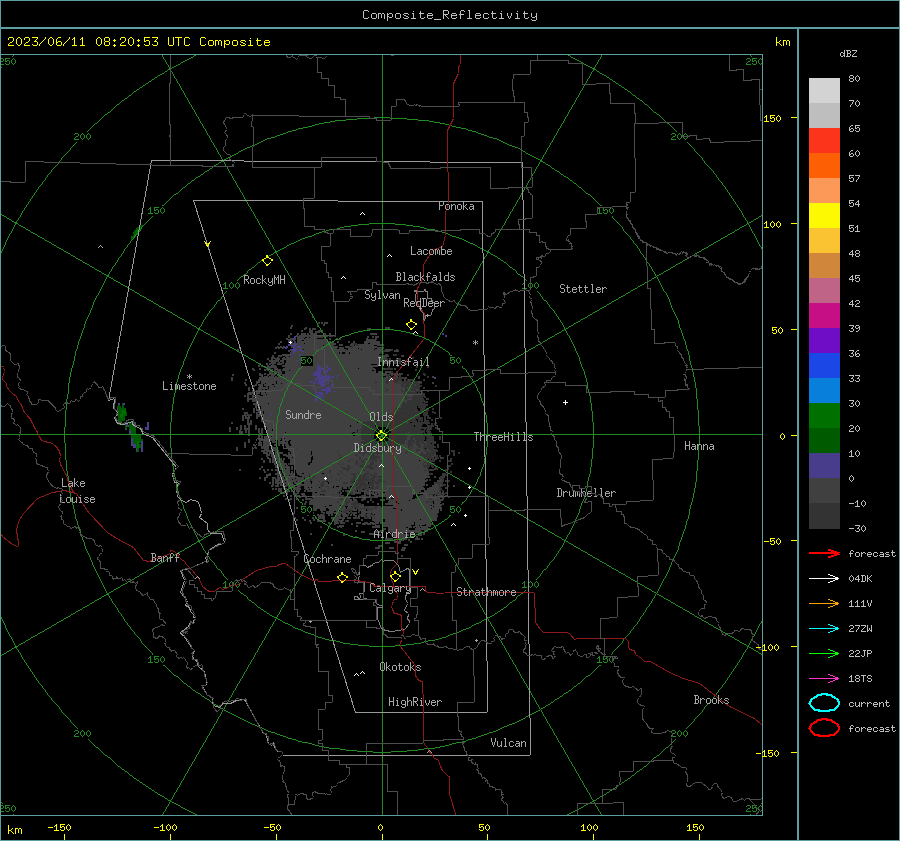Click the Strathmore town label
The height and width of the screenshot is (841, 900).
tap(486, 592)
